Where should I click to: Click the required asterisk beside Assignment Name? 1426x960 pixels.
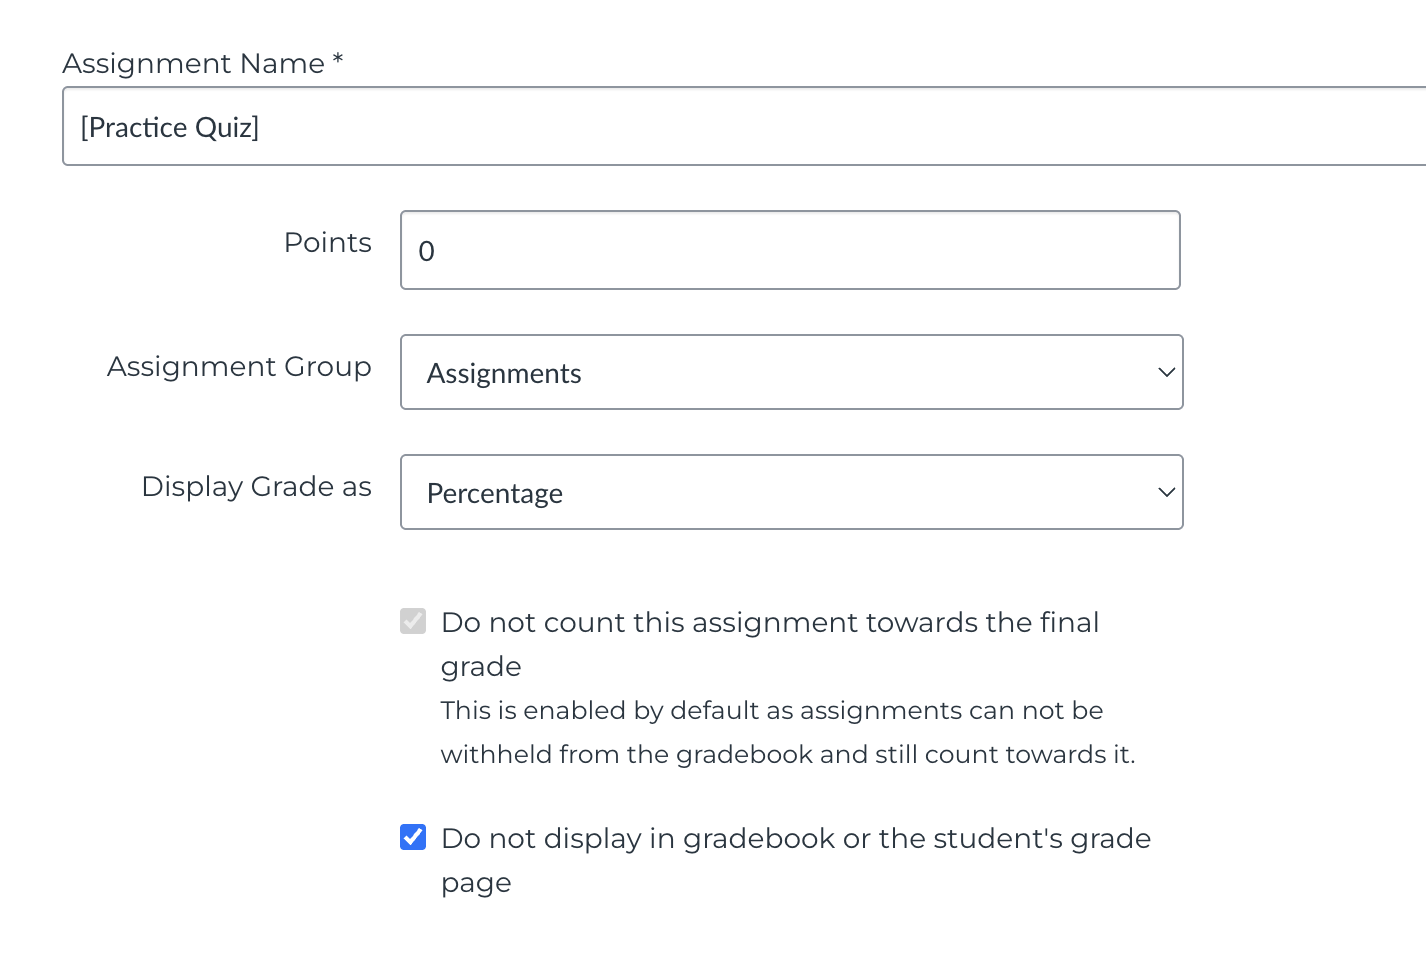pos(338,61)
